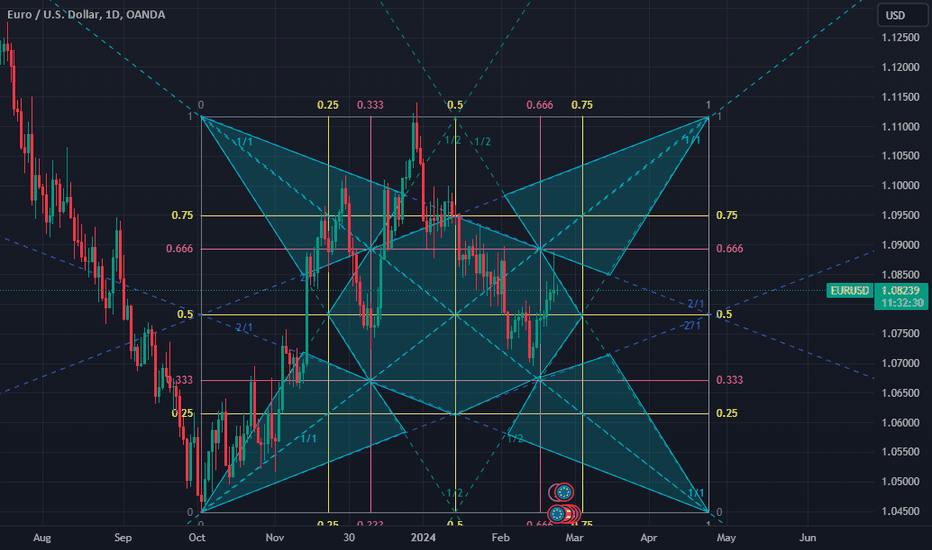Click the 1.12500 price scale label
The width and height of the screenshot is (932, 550).
[x=900, y=37]
